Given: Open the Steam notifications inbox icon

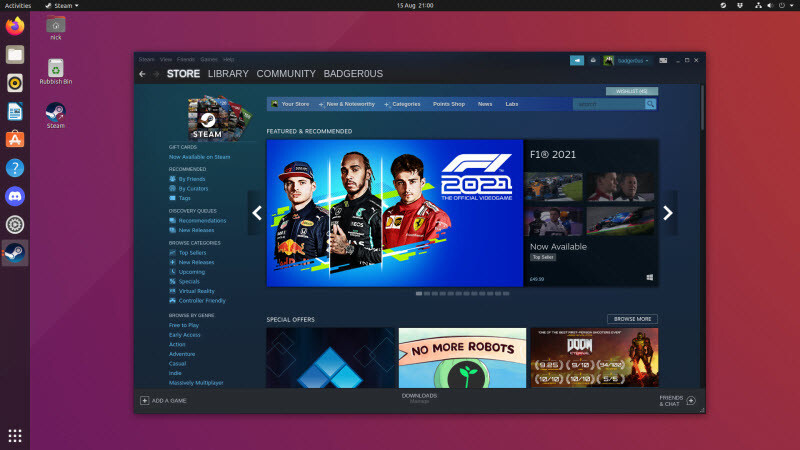Looking at the screenshot, I should coord(593,60).
